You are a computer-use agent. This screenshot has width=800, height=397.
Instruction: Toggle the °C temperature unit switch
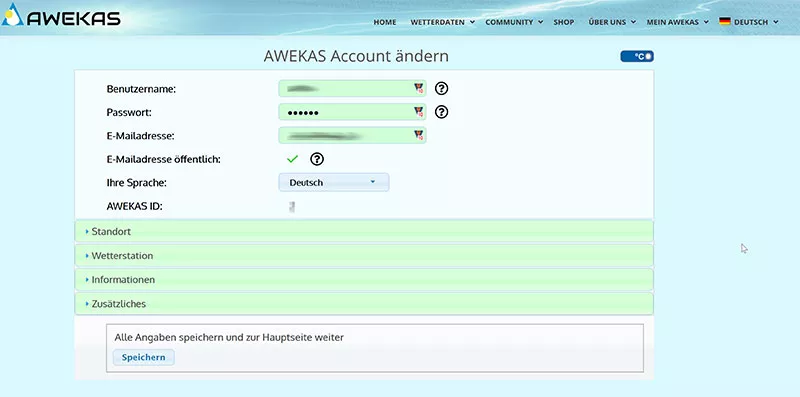click(637, 57)
